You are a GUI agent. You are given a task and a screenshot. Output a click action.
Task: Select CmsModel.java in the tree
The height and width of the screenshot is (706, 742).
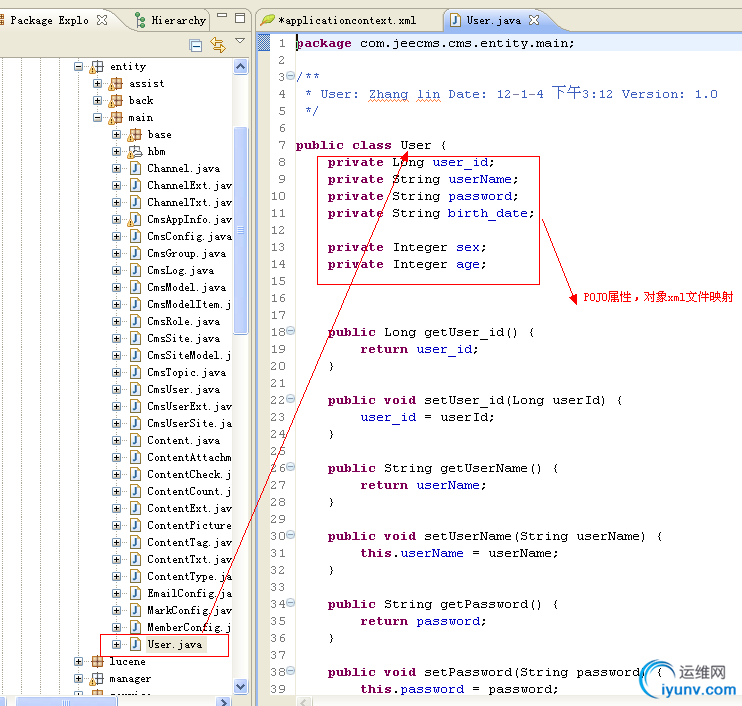186,288
